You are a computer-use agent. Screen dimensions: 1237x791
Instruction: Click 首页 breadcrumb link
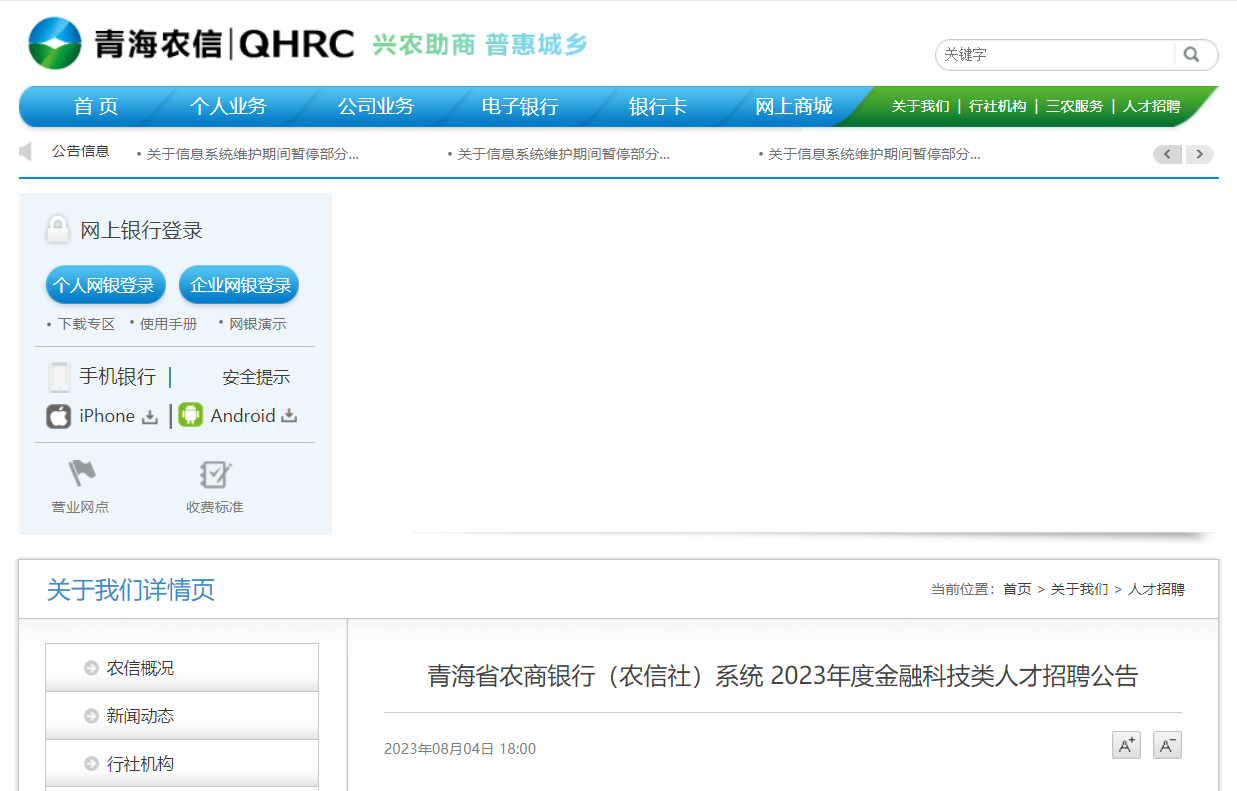click(x=1017, y=590)
